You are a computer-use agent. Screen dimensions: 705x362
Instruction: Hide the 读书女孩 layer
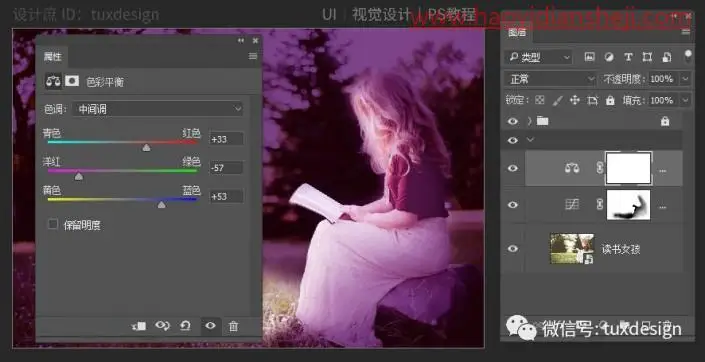(x=513, y=248)
